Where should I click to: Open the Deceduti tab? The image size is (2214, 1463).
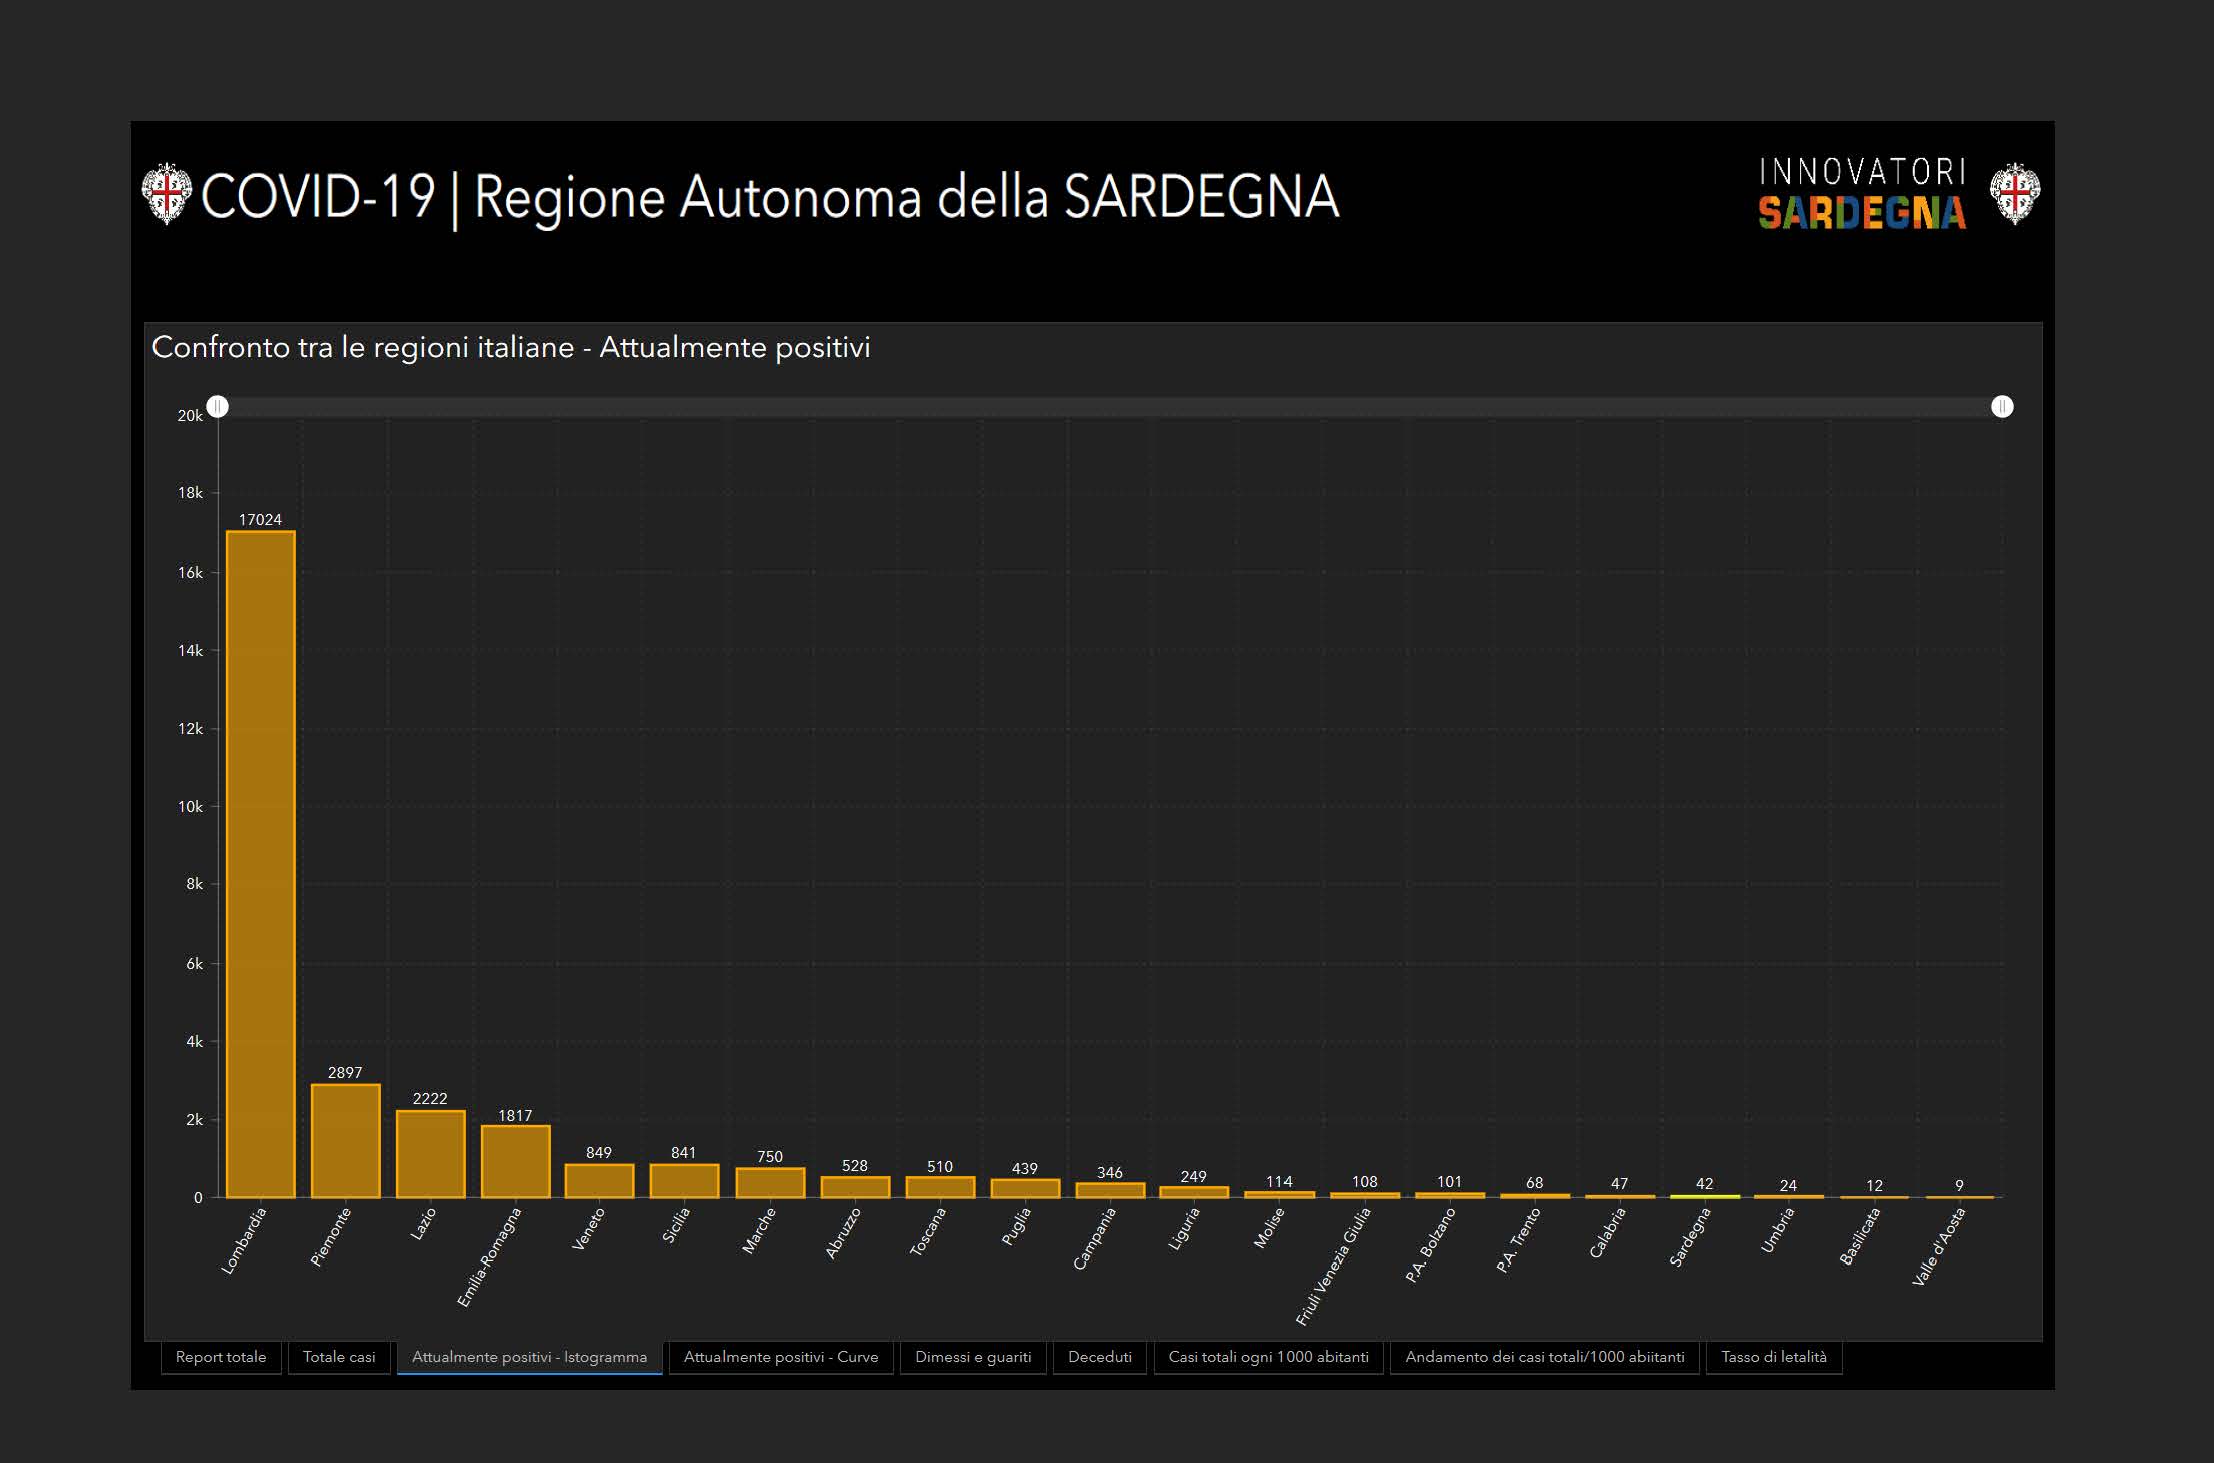(1099, 1357)
